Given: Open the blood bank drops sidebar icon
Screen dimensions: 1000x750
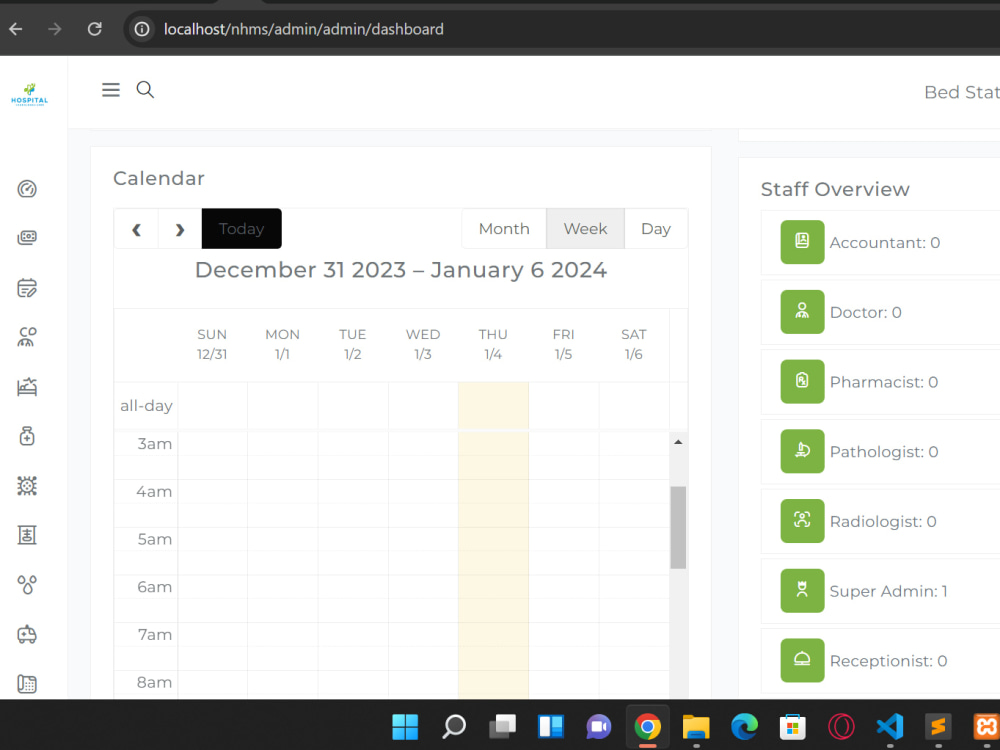Looking at the screenshot, I should click(x=27, y=584).
